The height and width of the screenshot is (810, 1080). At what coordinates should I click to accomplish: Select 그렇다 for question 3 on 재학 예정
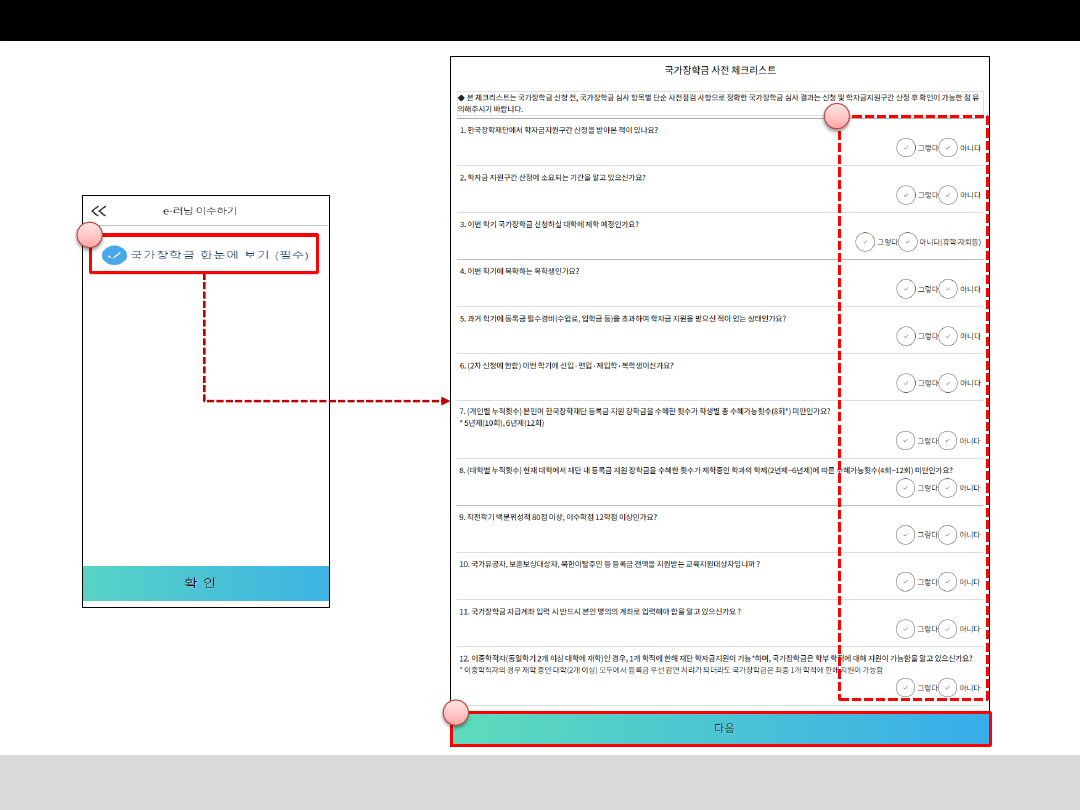[865, 242]
